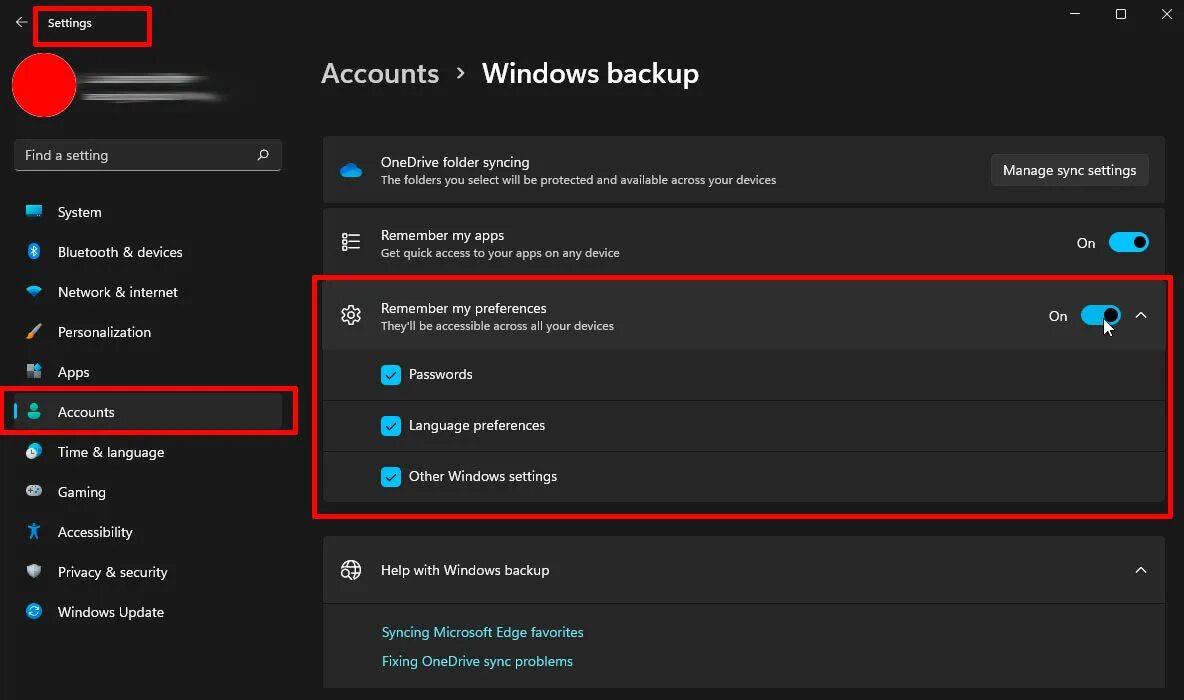
Task: Click the Bluetooth icon in sidebar
Action: pyautogui.click(x=34, y=251)
